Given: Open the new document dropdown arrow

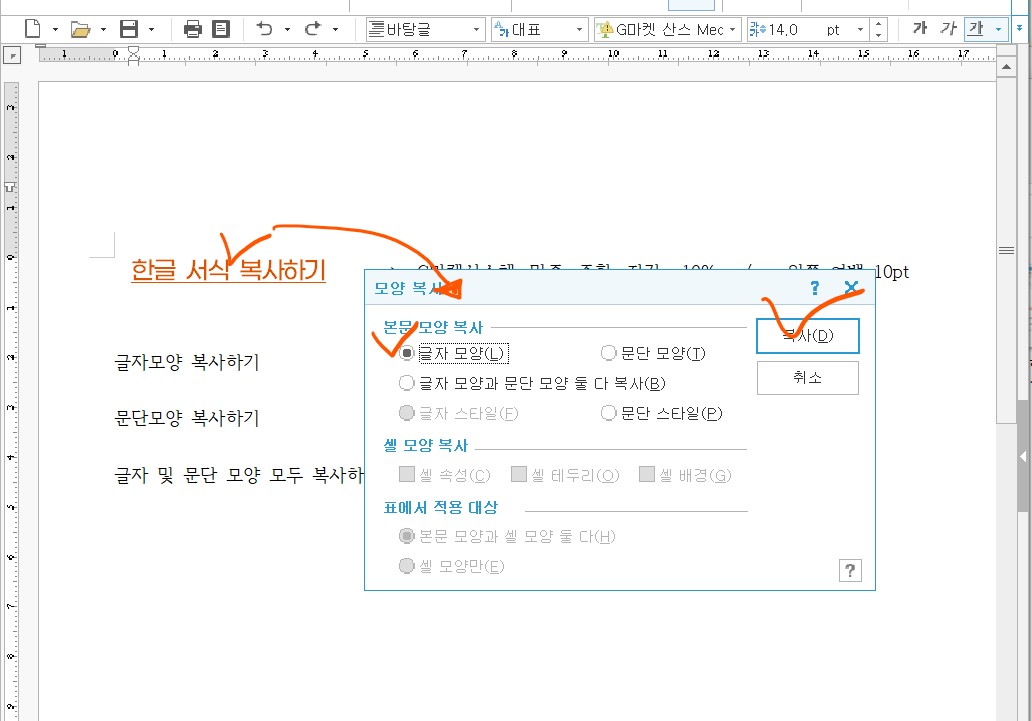Looking at the screenshot, I should (x=55, y=29).
